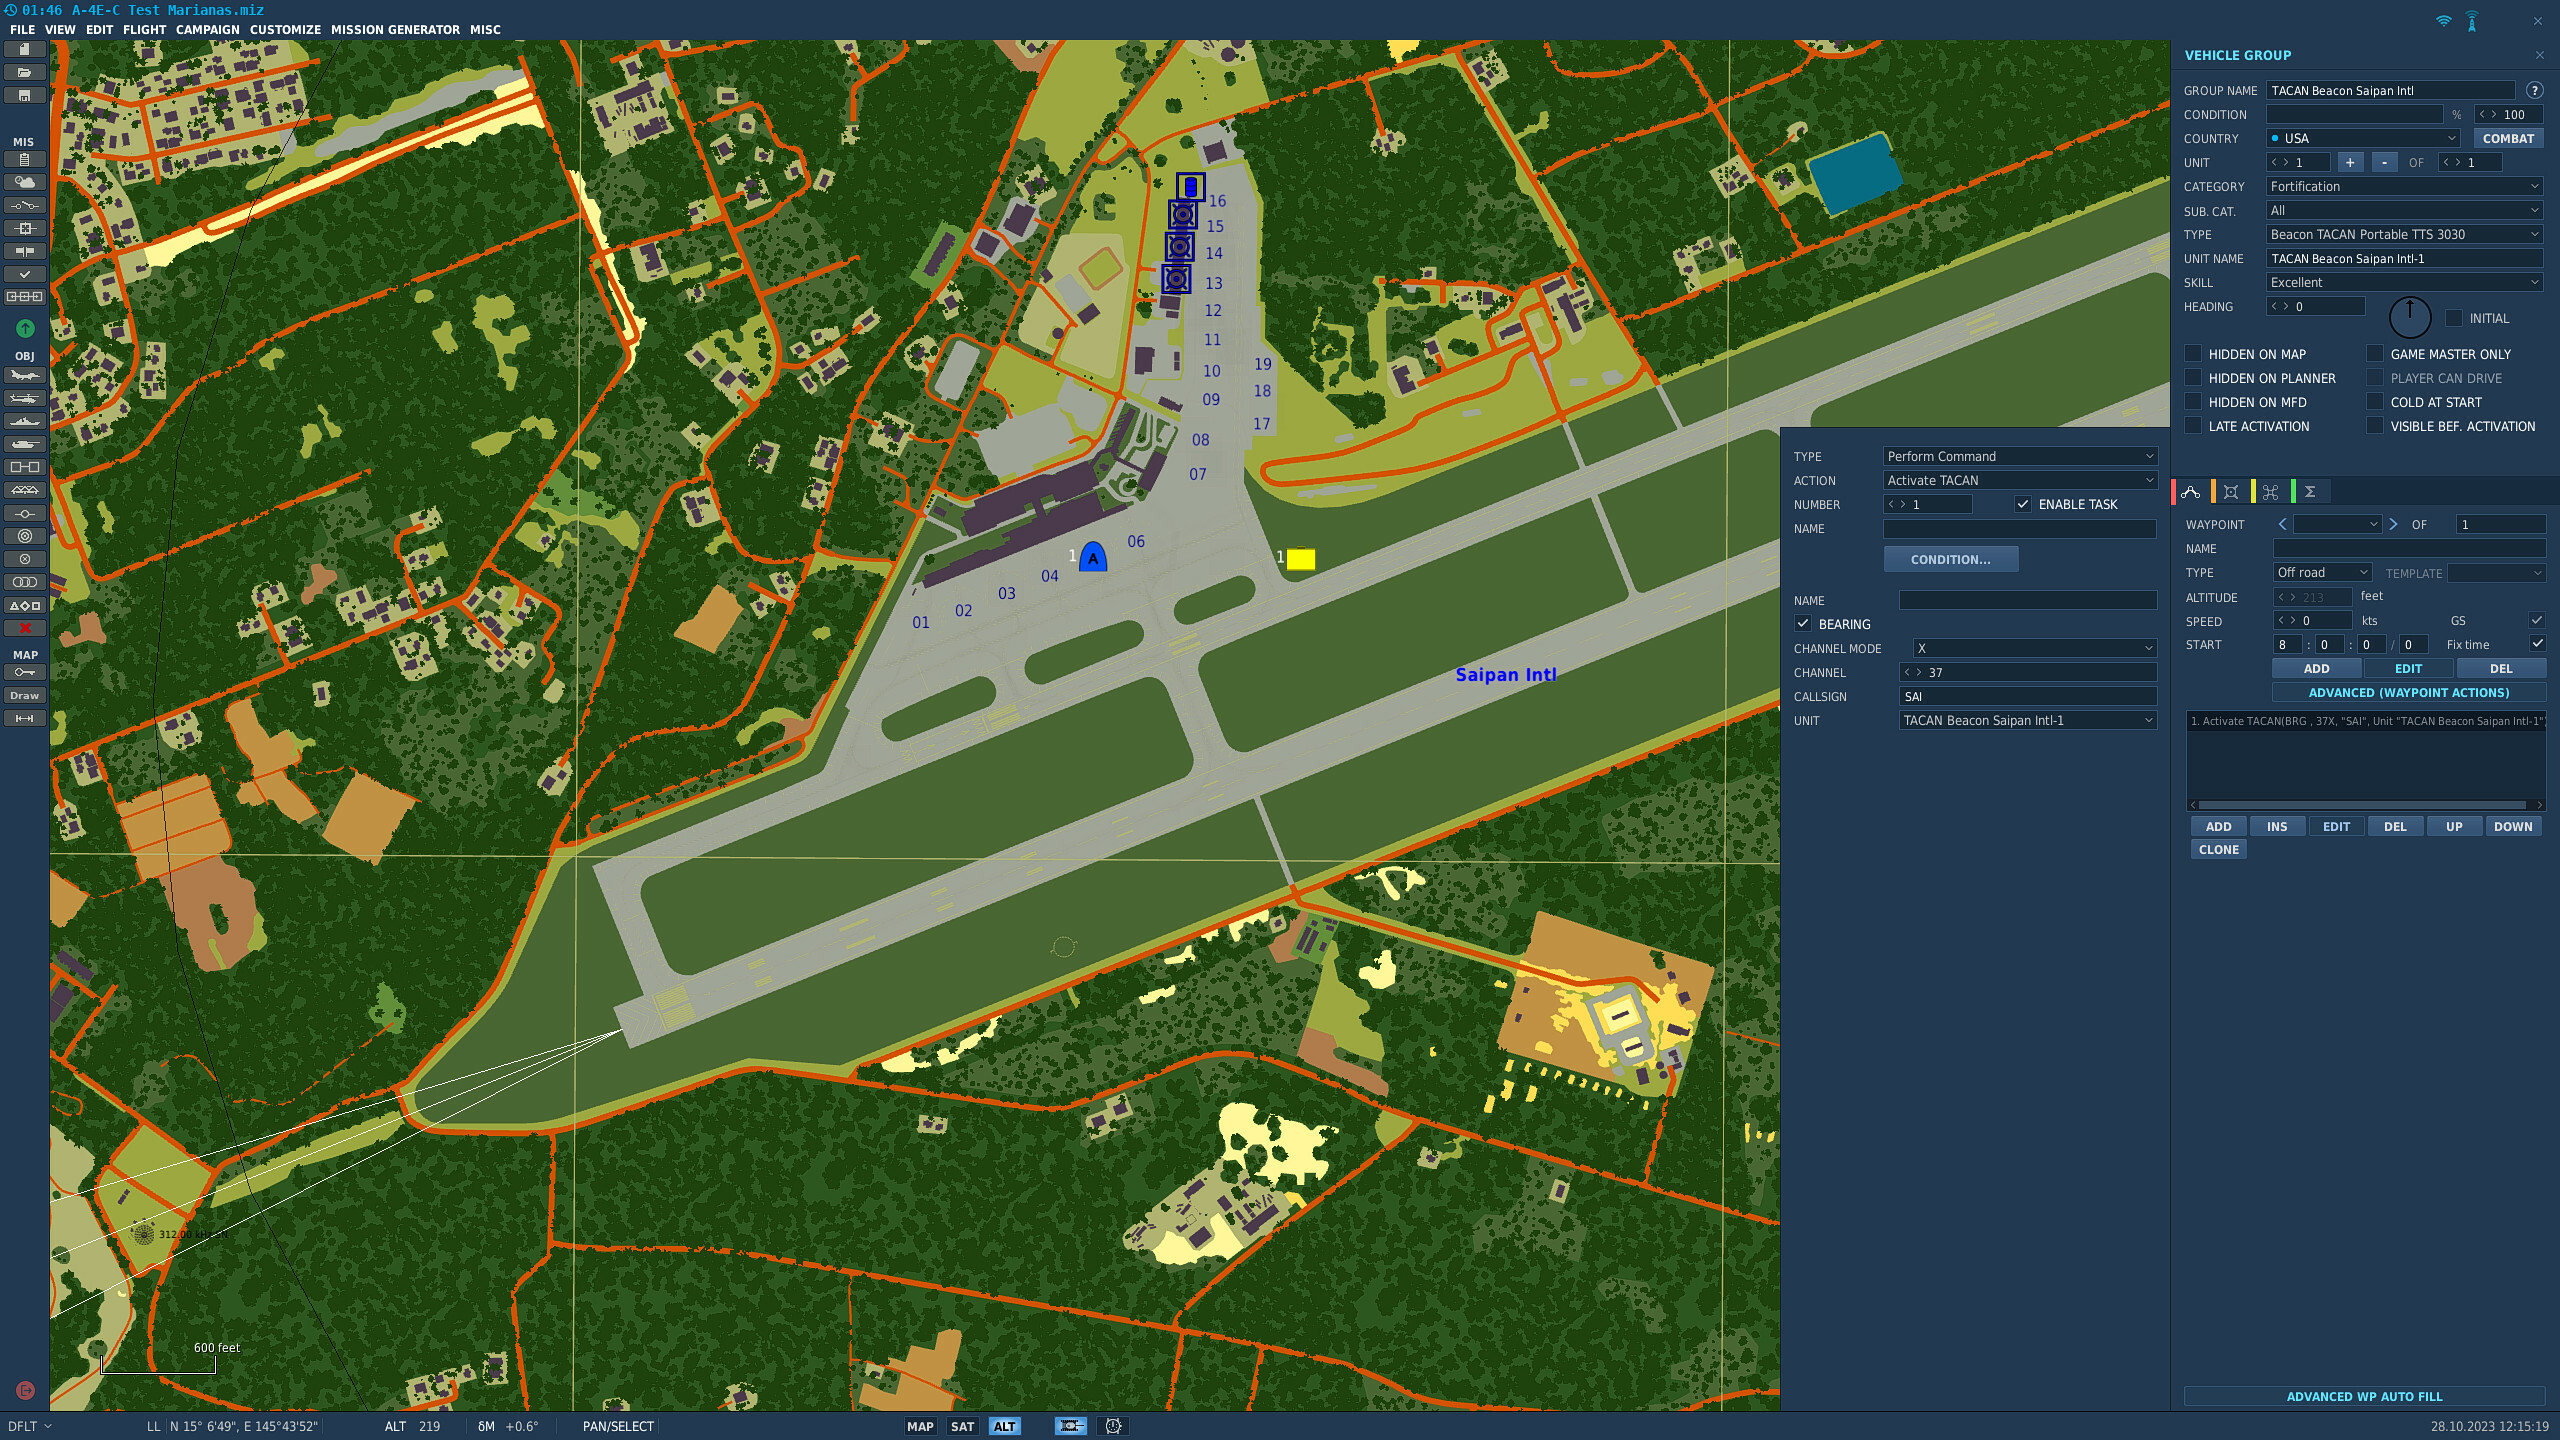
Task: Enable the LATE ACTIVATION checkbox
Action: (2193, 426)
